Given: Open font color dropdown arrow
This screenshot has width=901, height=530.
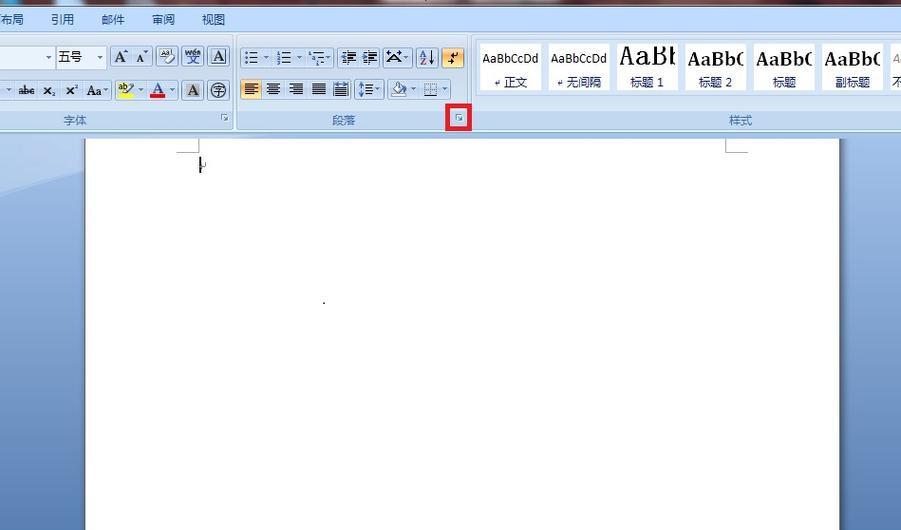Looking at the screenshot, I should pos(172,90).
